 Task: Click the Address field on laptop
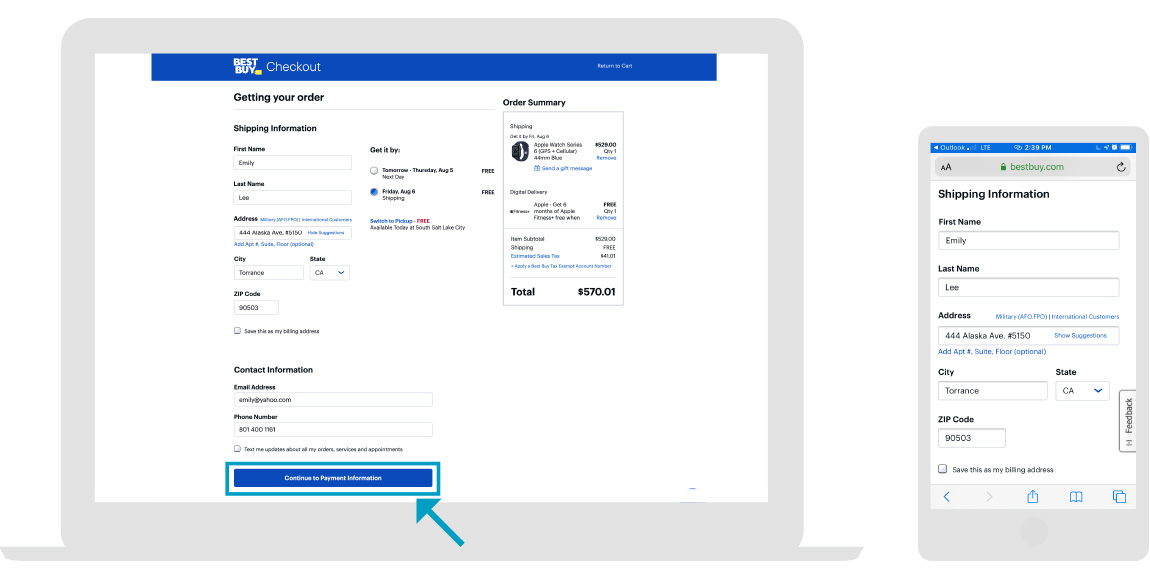293,233
